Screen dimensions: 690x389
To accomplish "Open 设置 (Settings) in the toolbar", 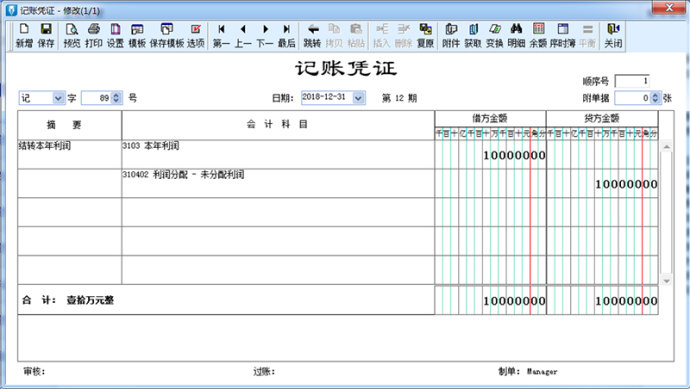I will click(x=115, y=35).
